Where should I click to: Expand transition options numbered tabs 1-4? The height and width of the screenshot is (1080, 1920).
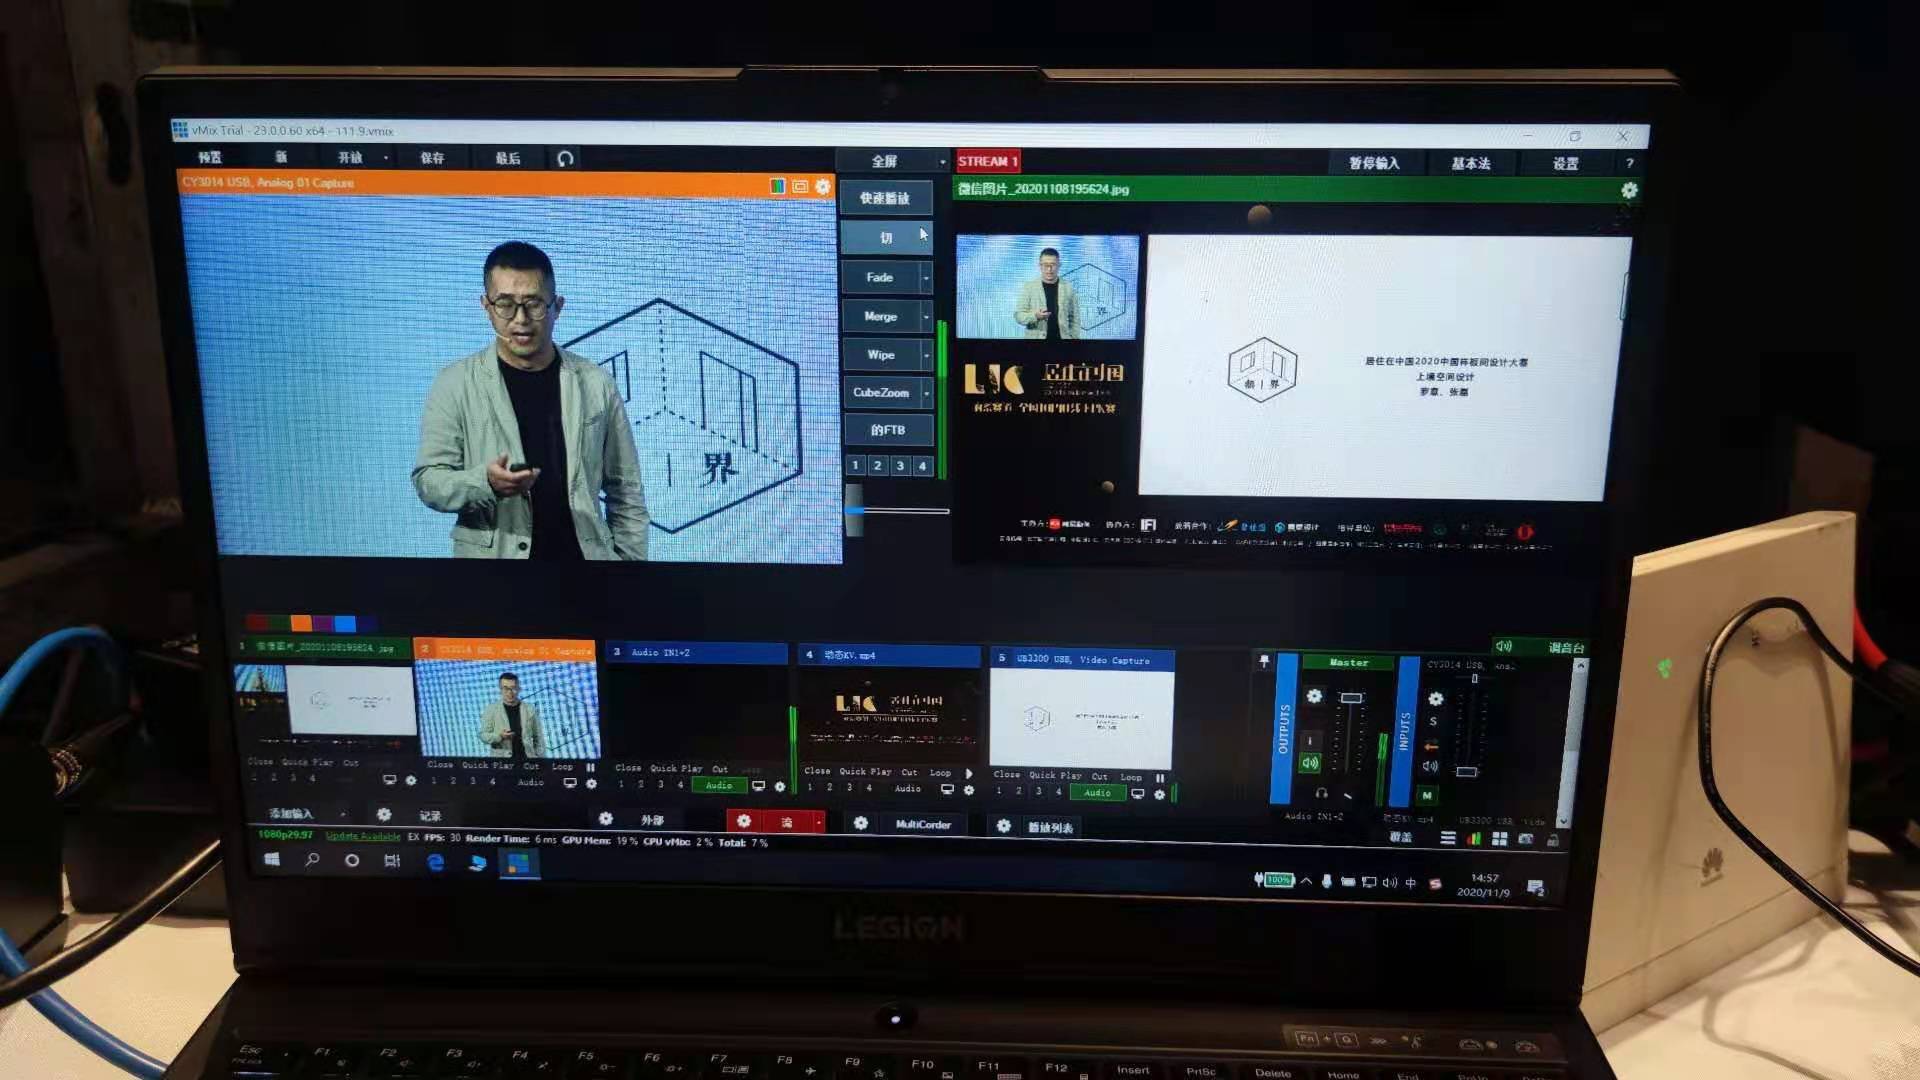point(890,464)
